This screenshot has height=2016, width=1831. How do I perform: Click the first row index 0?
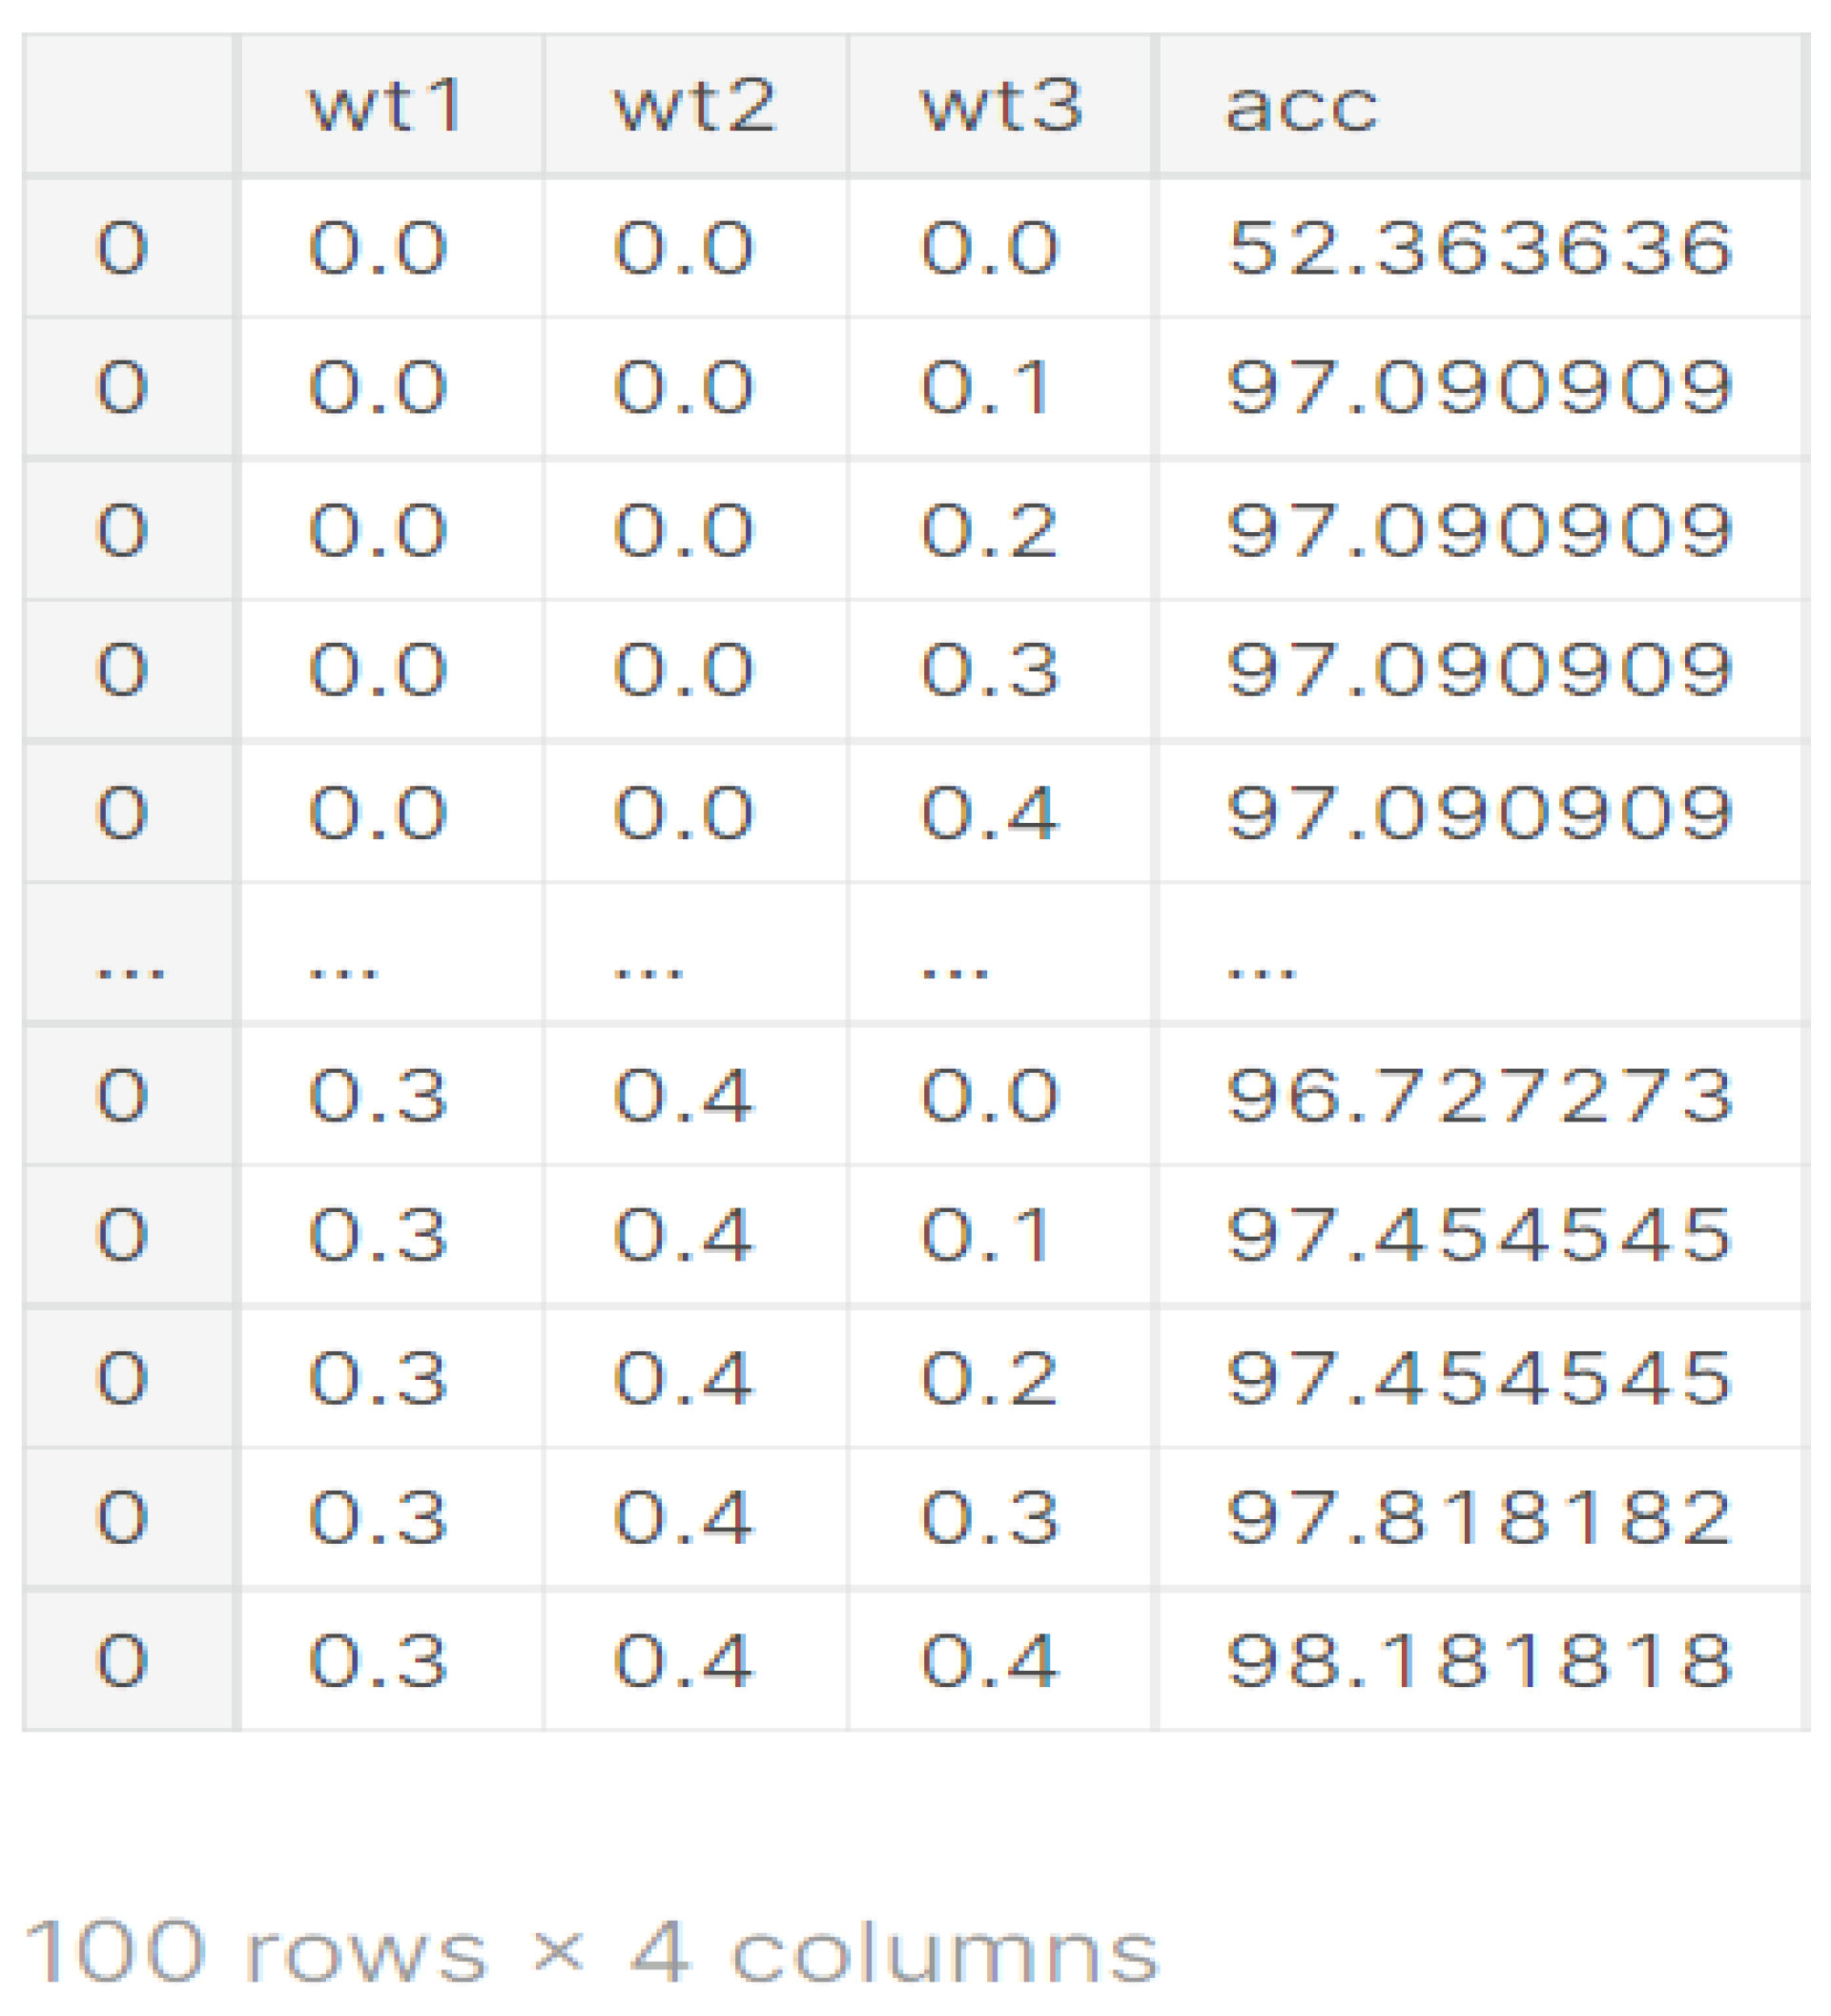[x=122, y=247]
